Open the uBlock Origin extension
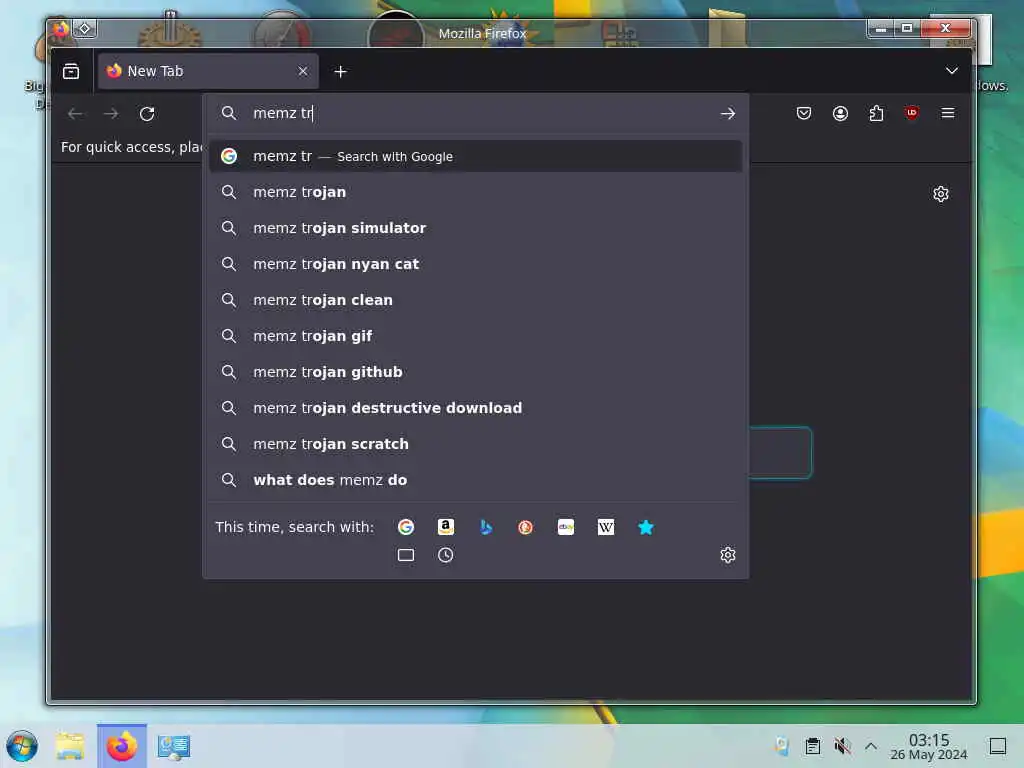 coord(912,113)
